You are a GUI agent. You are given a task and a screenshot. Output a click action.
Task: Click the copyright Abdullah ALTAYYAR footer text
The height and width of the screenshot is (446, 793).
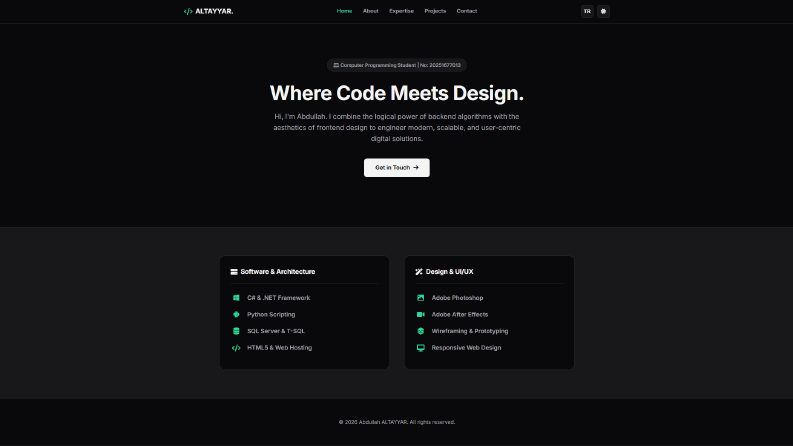[x=396, y=422]
